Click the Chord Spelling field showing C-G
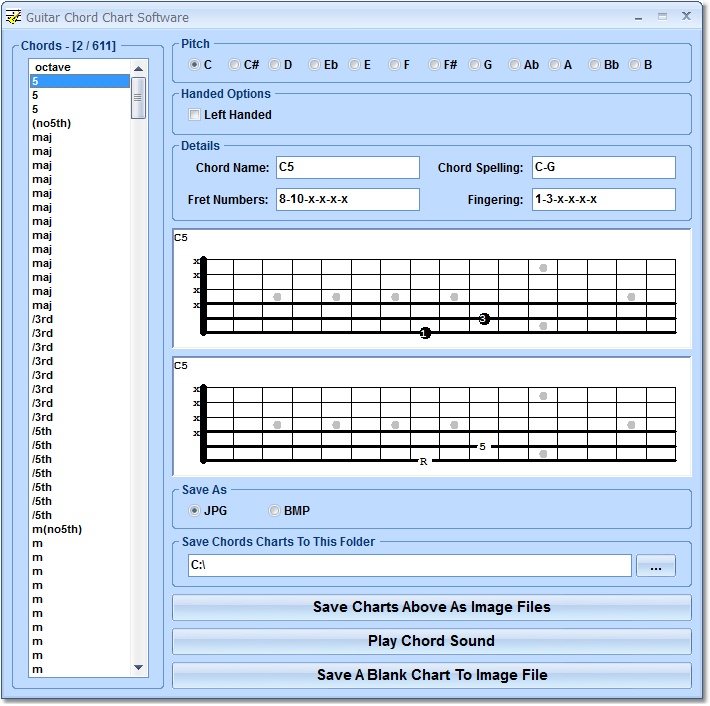The image size is (710, 706). point(604,168)
